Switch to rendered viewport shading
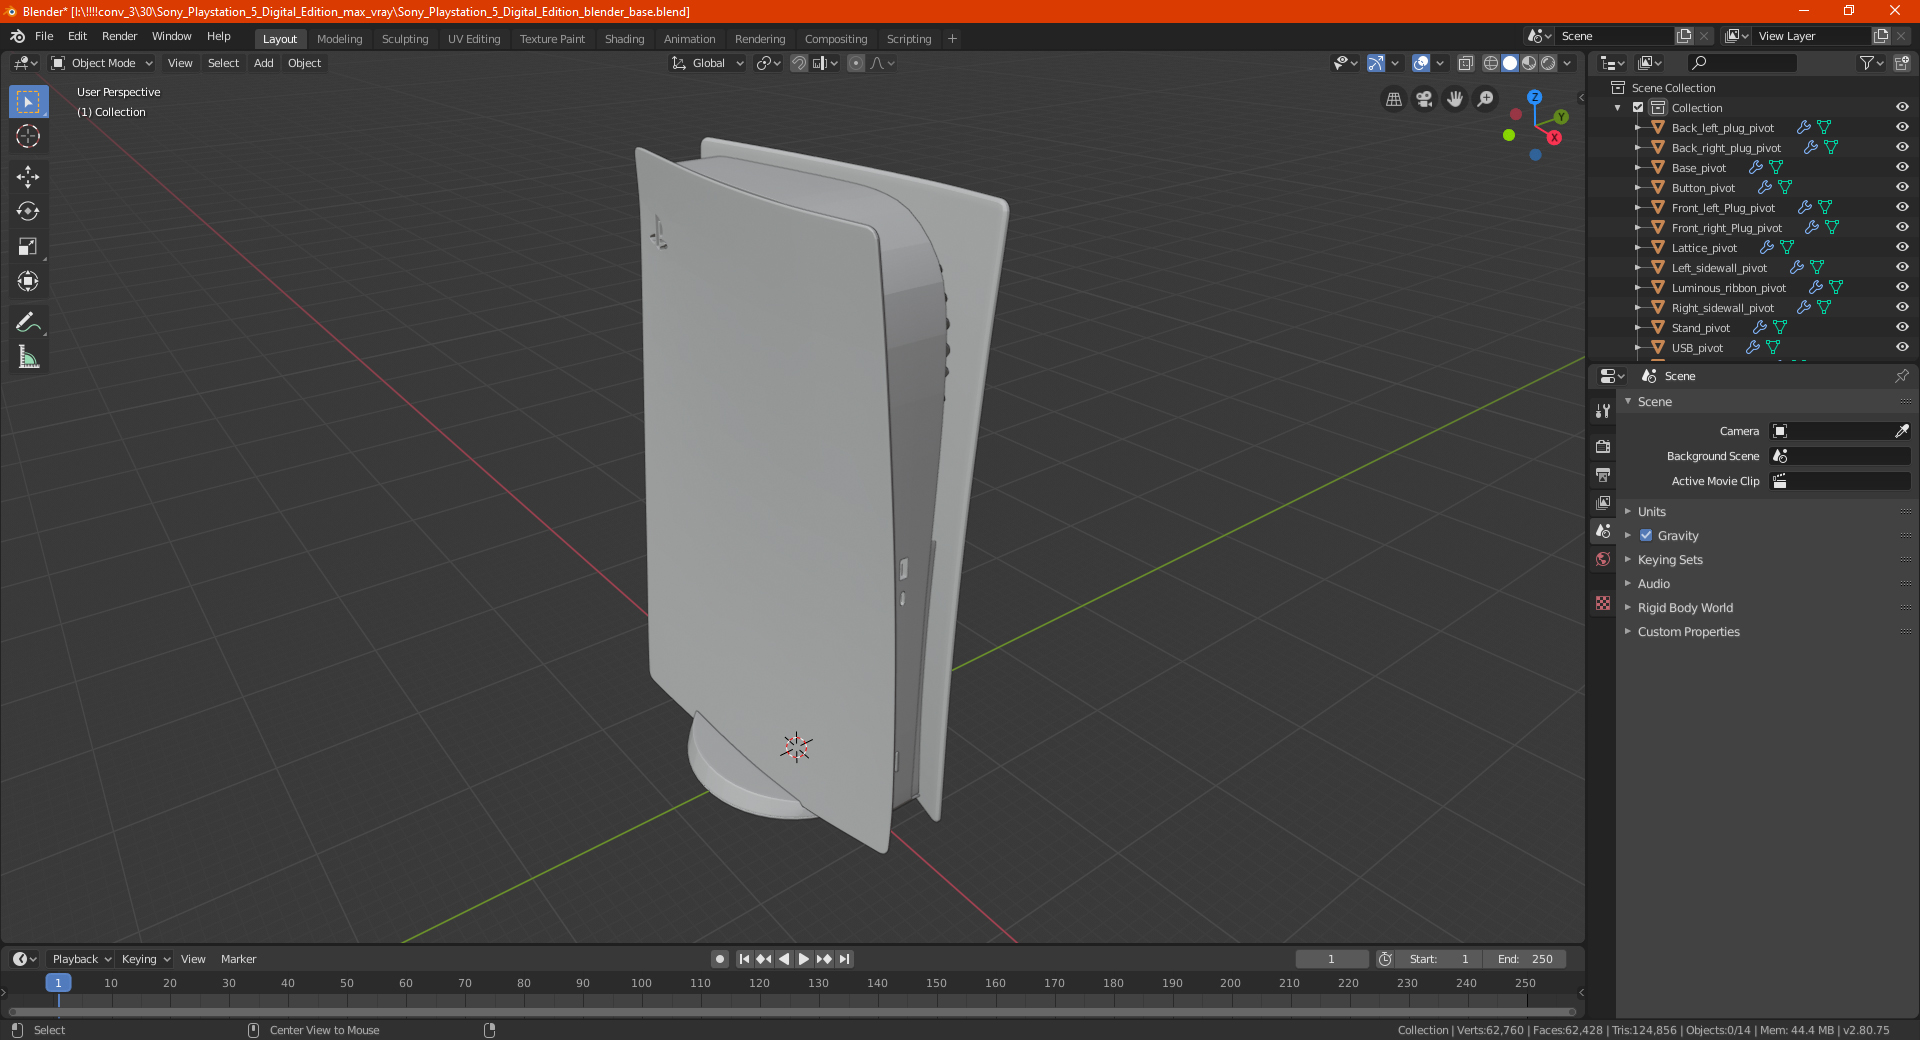Screen dimensions: 1920x1040 (1548, 63)
